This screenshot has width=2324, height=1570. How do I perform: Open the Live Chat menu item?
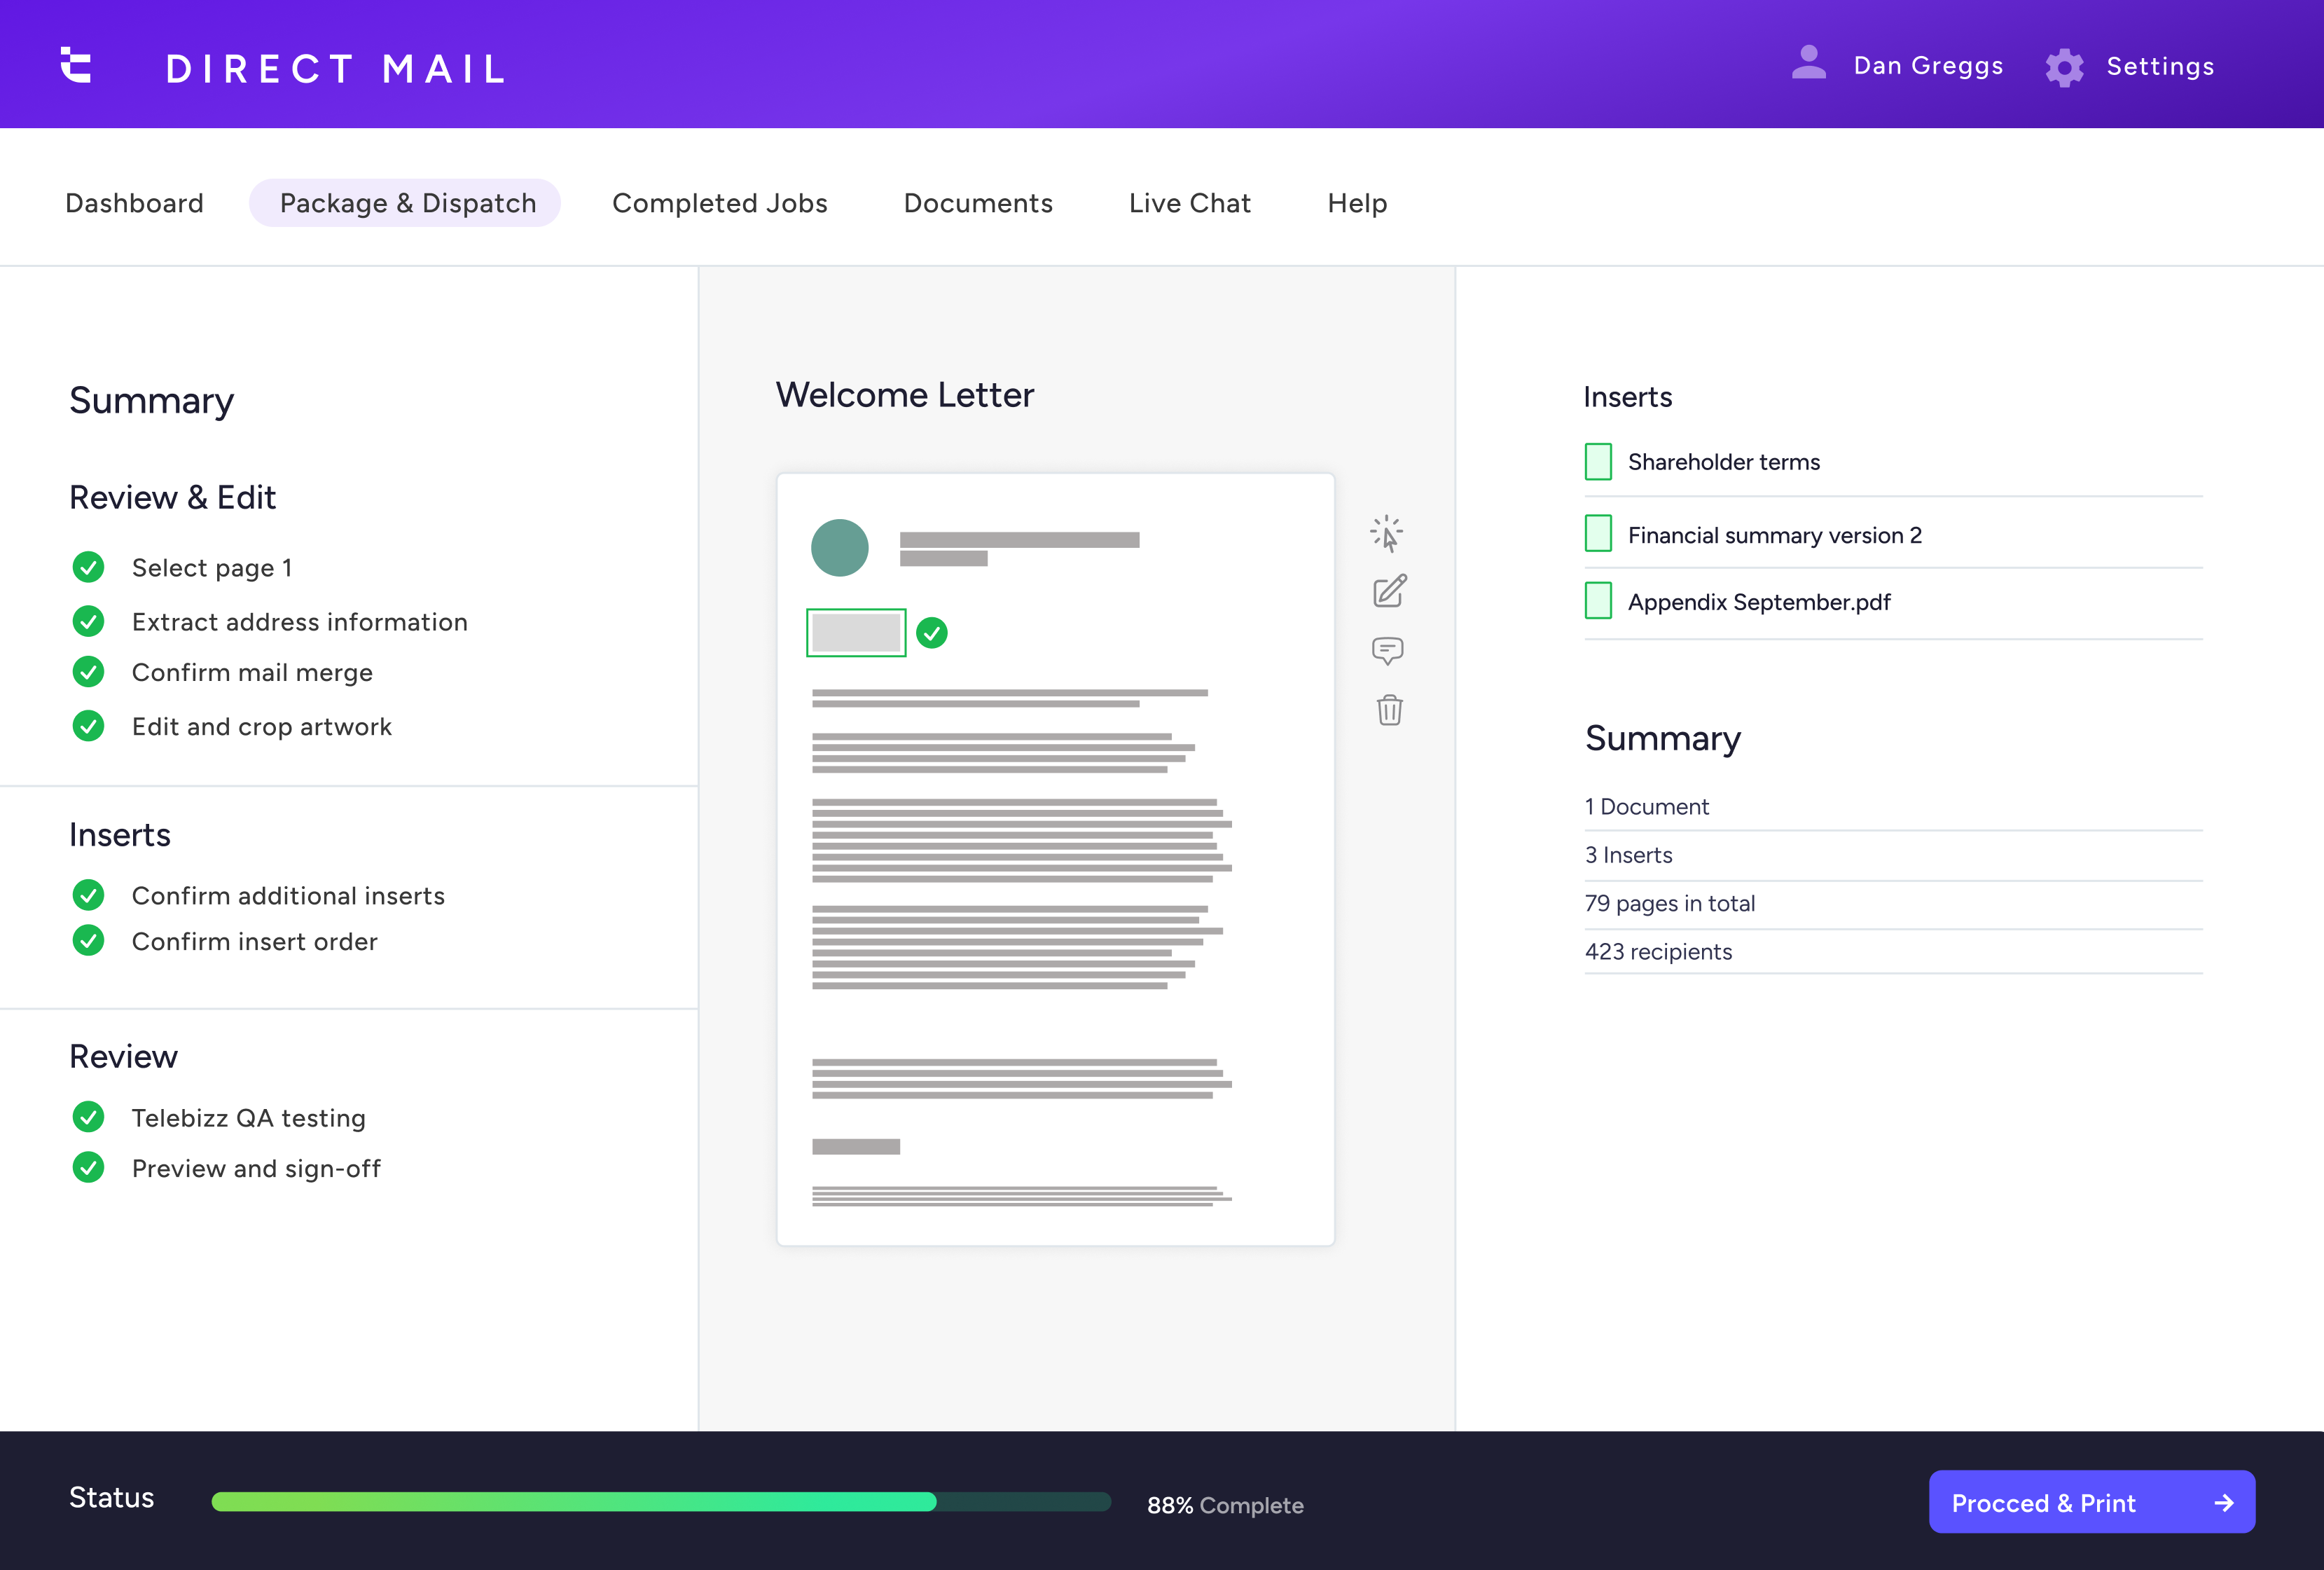click(1191, 202)
